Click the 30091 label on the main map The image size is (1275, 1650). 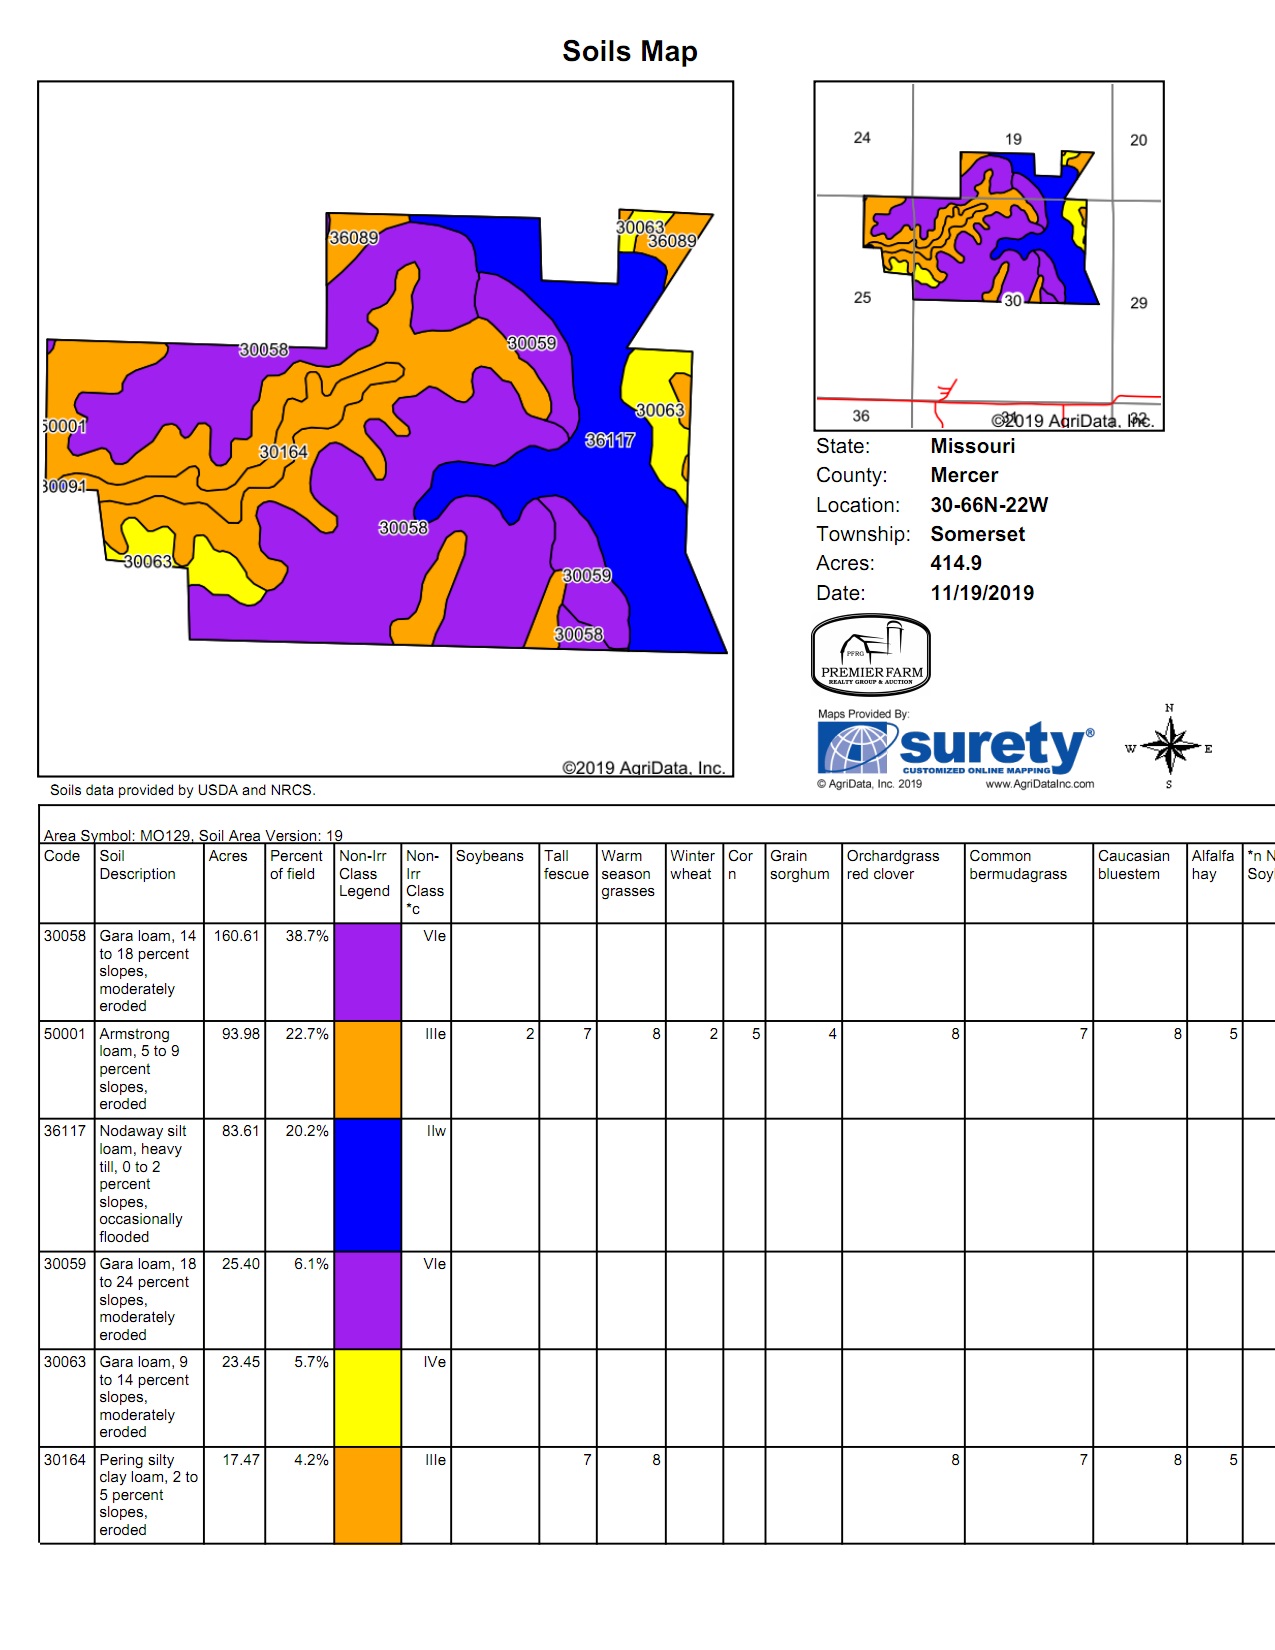point(64,486)
